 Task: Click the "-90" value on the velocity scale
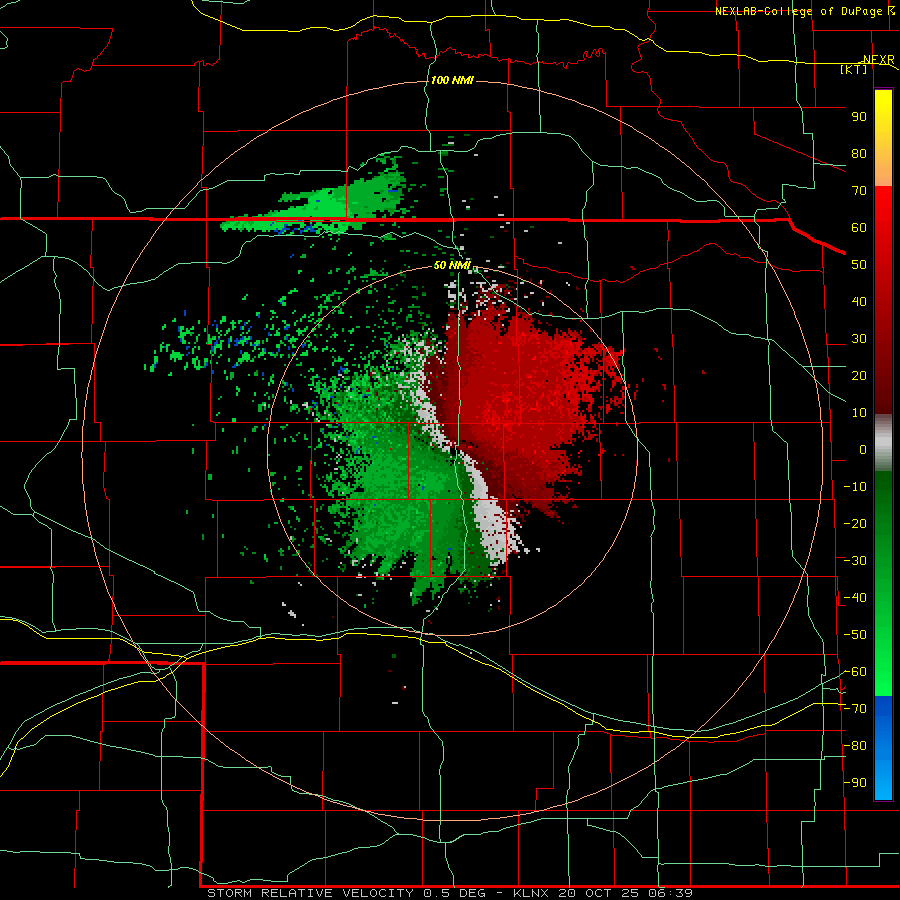pyautogui.click(x=855, y=783)
